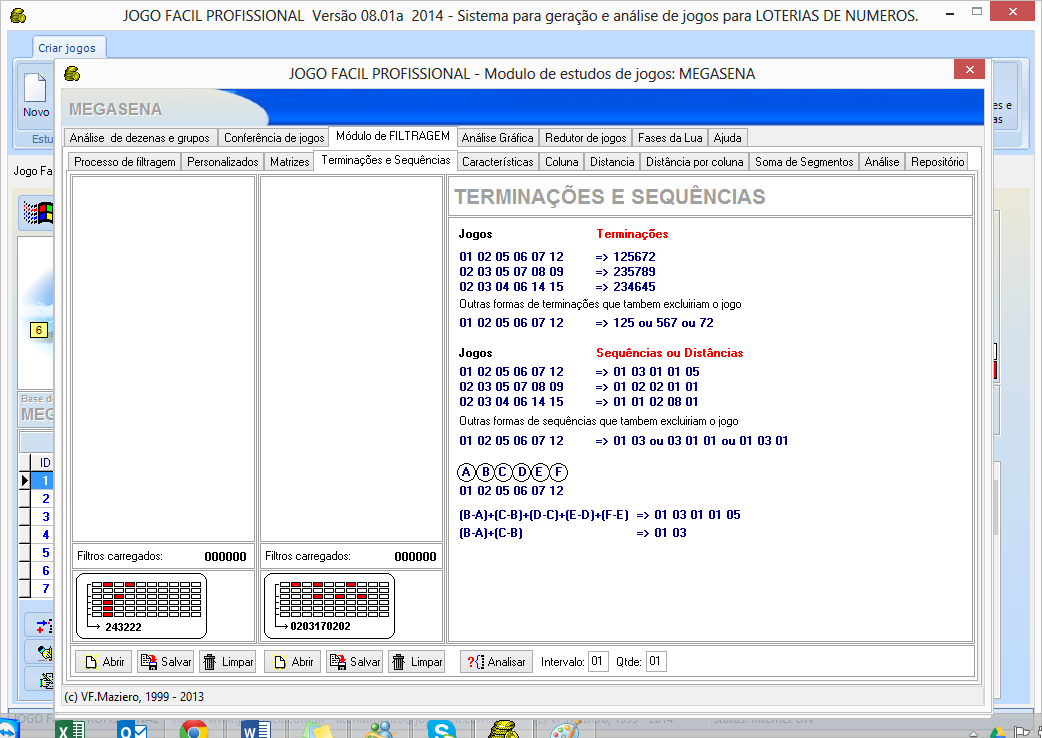
Task: Click the 0203170202 sequence pattern diagram
Action: tap(328, 605)
